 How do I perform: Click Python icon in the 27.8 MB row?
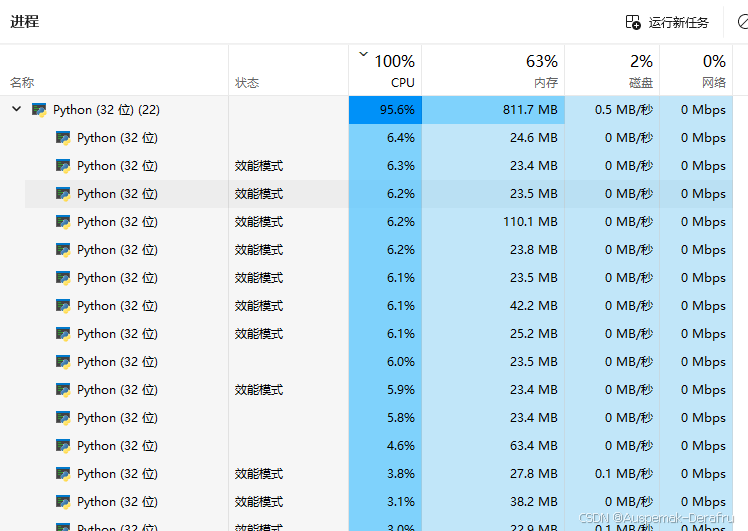pos(63,474)
